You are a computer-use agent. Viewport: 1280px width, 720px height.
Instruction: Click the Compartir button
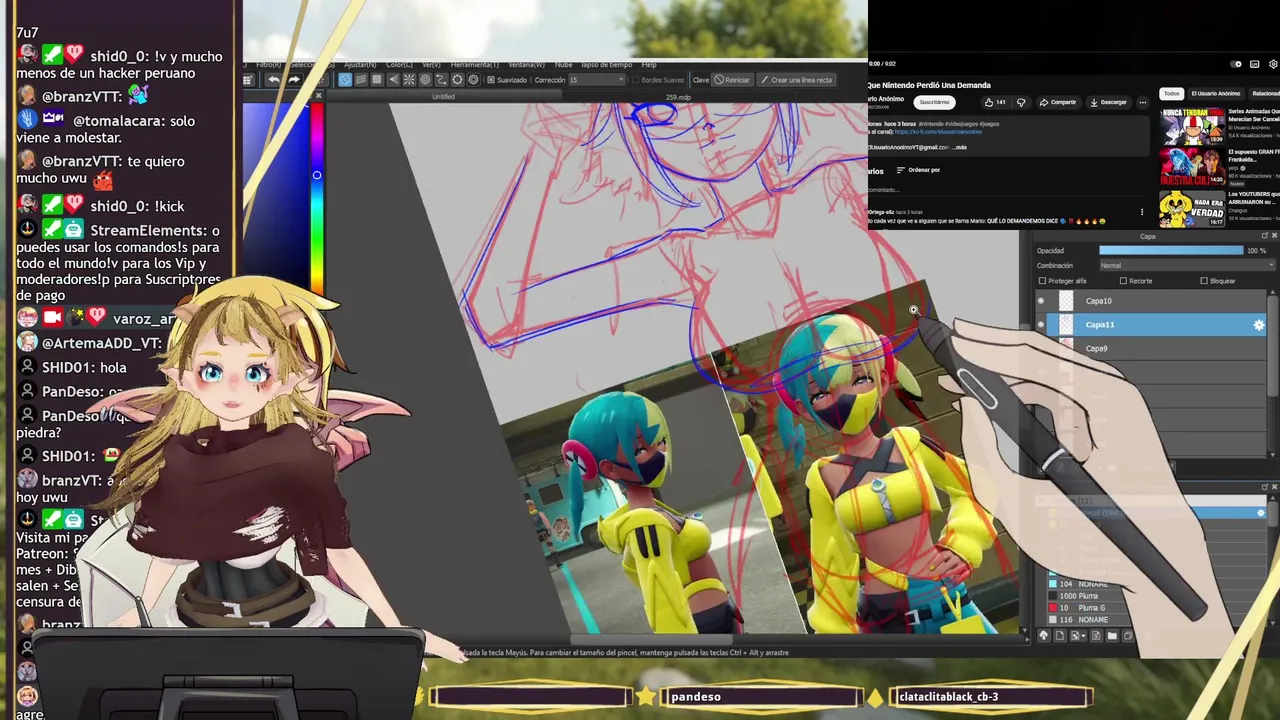point(1059,102)
